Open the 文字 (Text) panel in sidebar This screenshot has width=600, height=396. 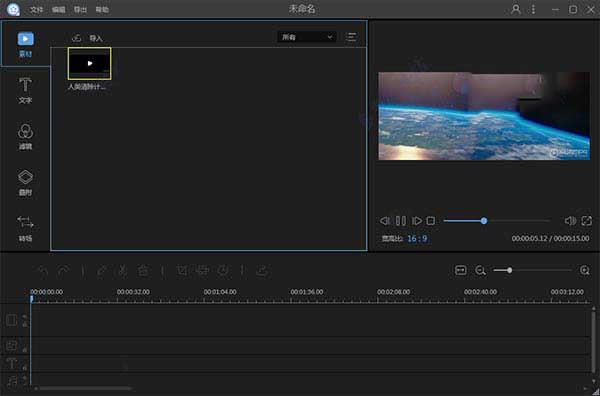coord(25,90)
